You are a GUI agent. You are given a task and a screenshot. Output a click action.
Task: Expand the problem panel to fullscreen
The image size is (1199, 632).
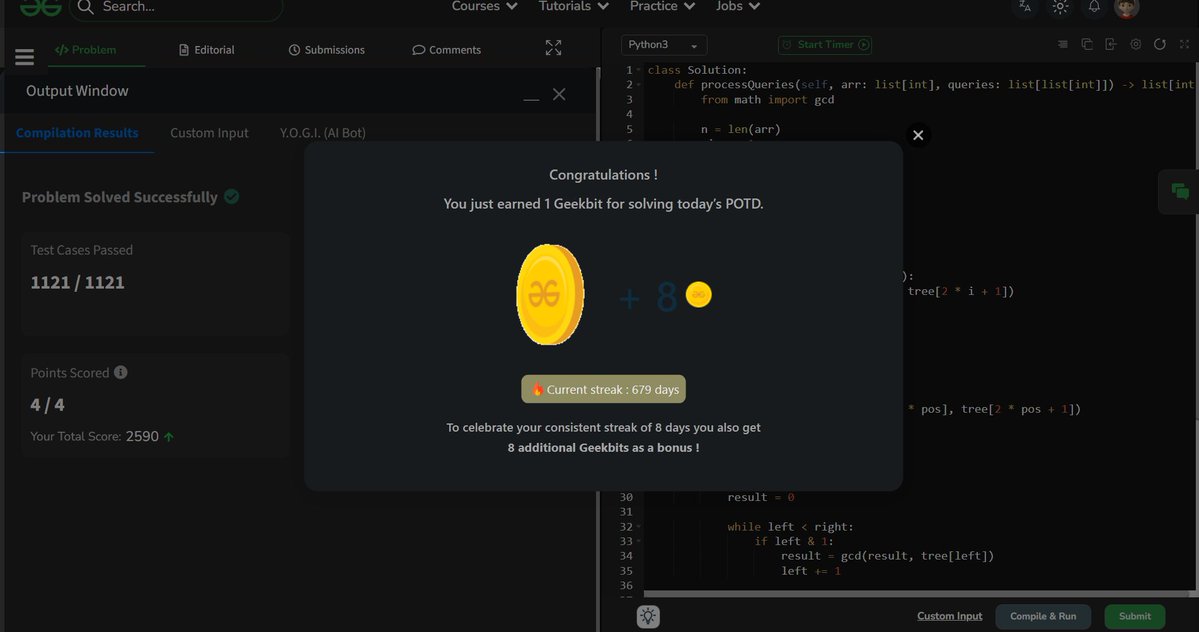pos(554,48)
